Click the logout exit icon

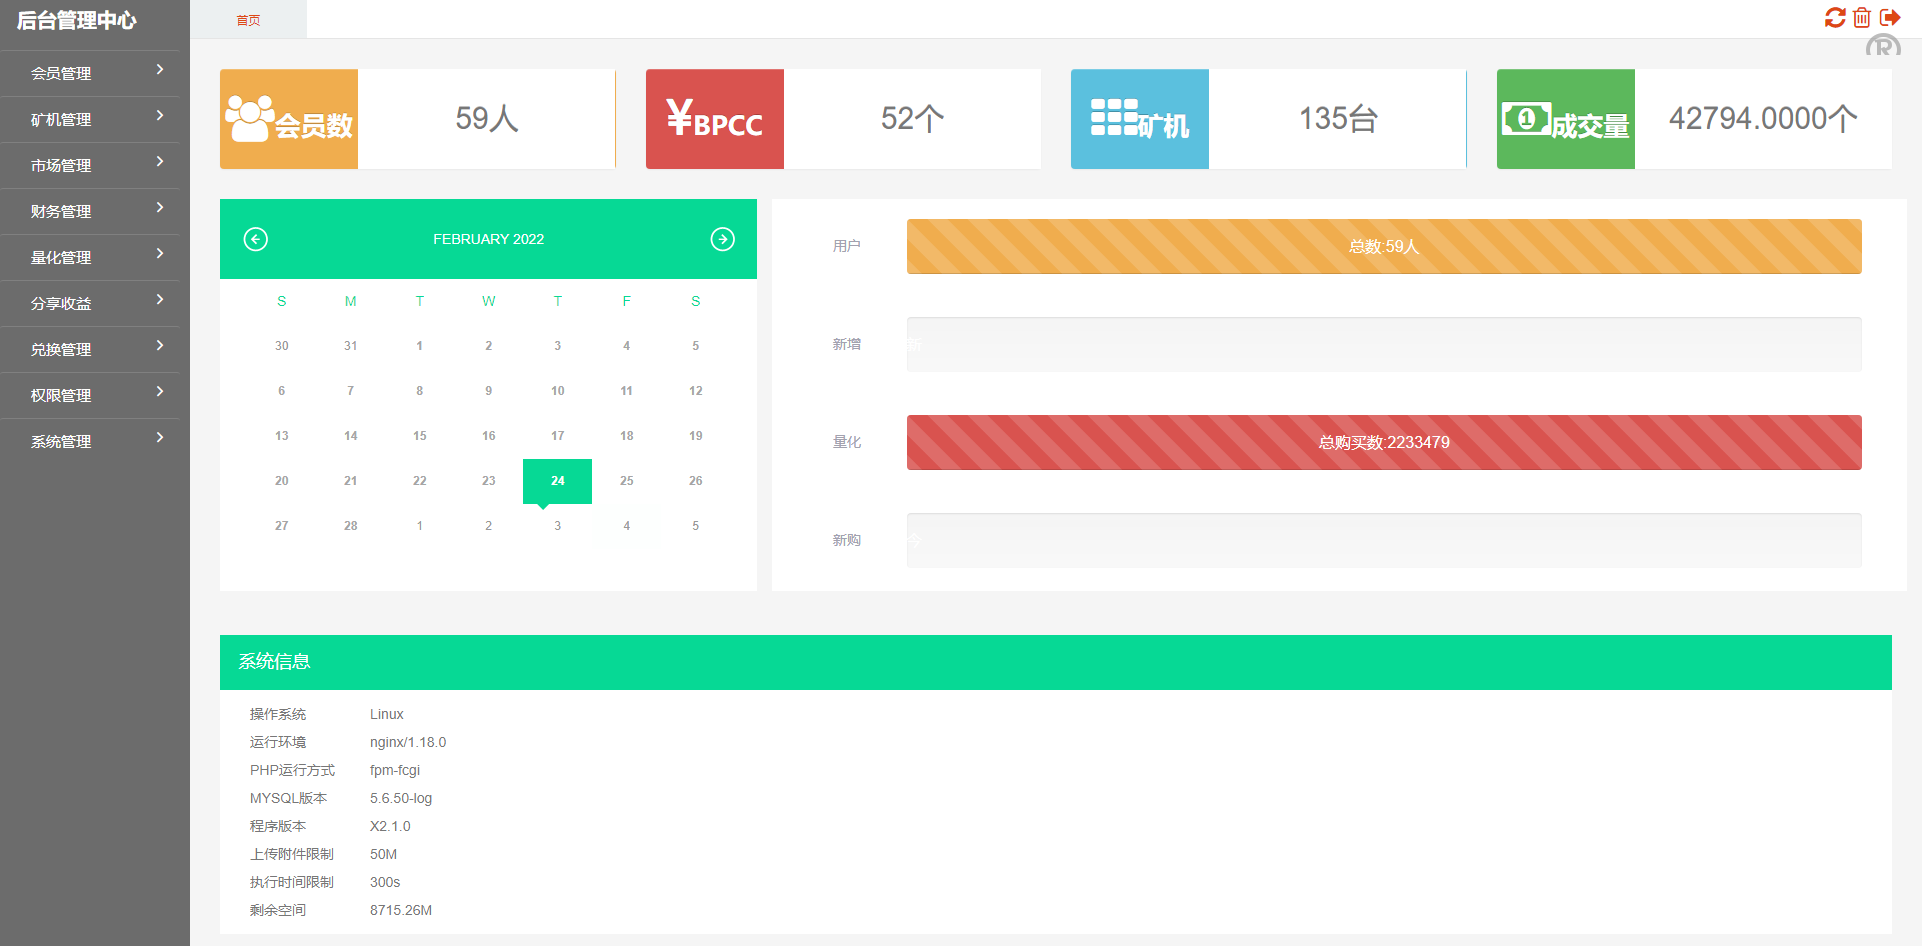point(1889,18)
